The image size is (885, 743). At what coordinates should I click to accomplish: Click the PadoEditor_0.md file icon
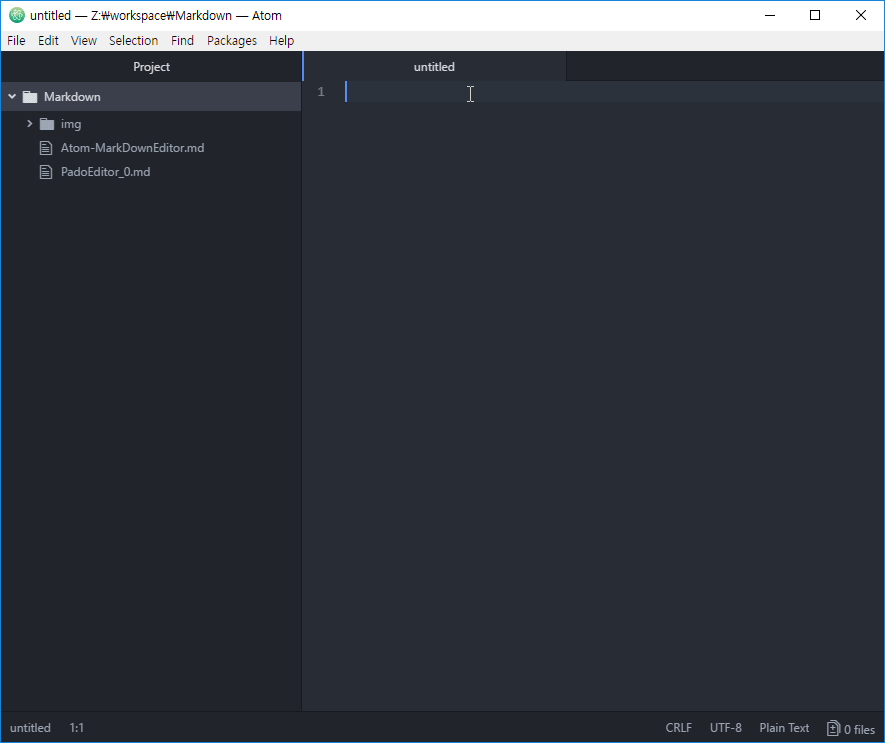[45, 172]
